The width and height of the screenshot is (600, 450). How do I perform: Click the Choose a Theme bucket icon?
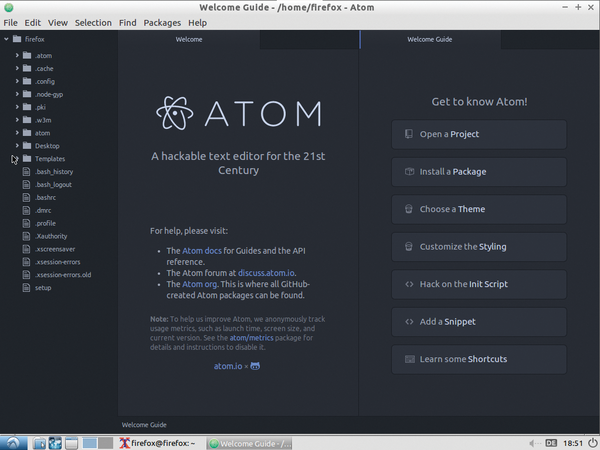(408, 209)
